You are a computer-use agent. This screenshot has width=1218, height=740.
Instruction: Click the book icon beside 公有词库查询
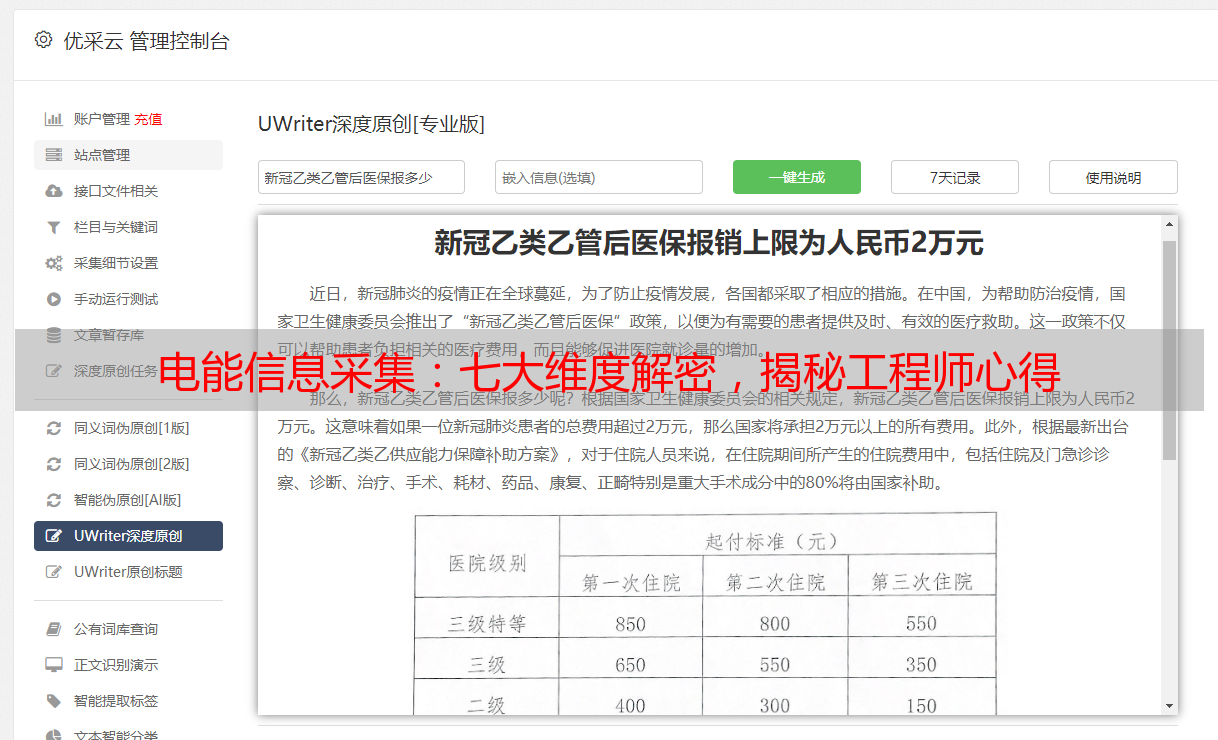tap(54, 629)
